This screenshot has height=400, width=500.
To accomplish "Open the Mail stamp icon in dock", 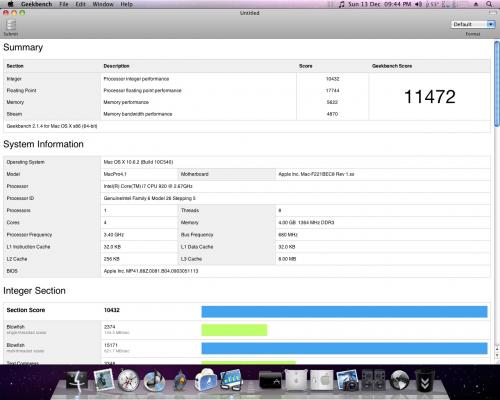I will 104,380.
